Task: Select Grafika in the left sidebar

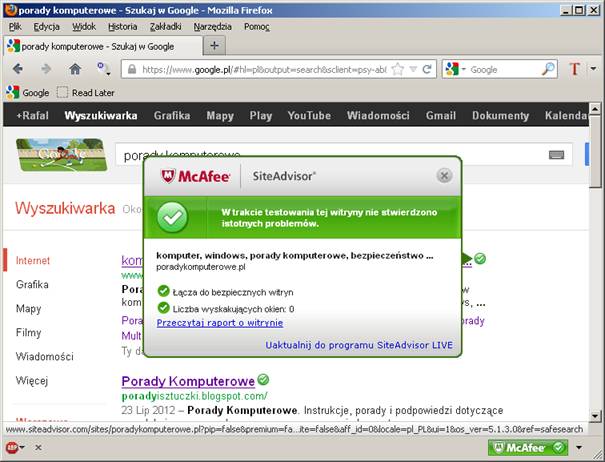Action: coord(32,284)
